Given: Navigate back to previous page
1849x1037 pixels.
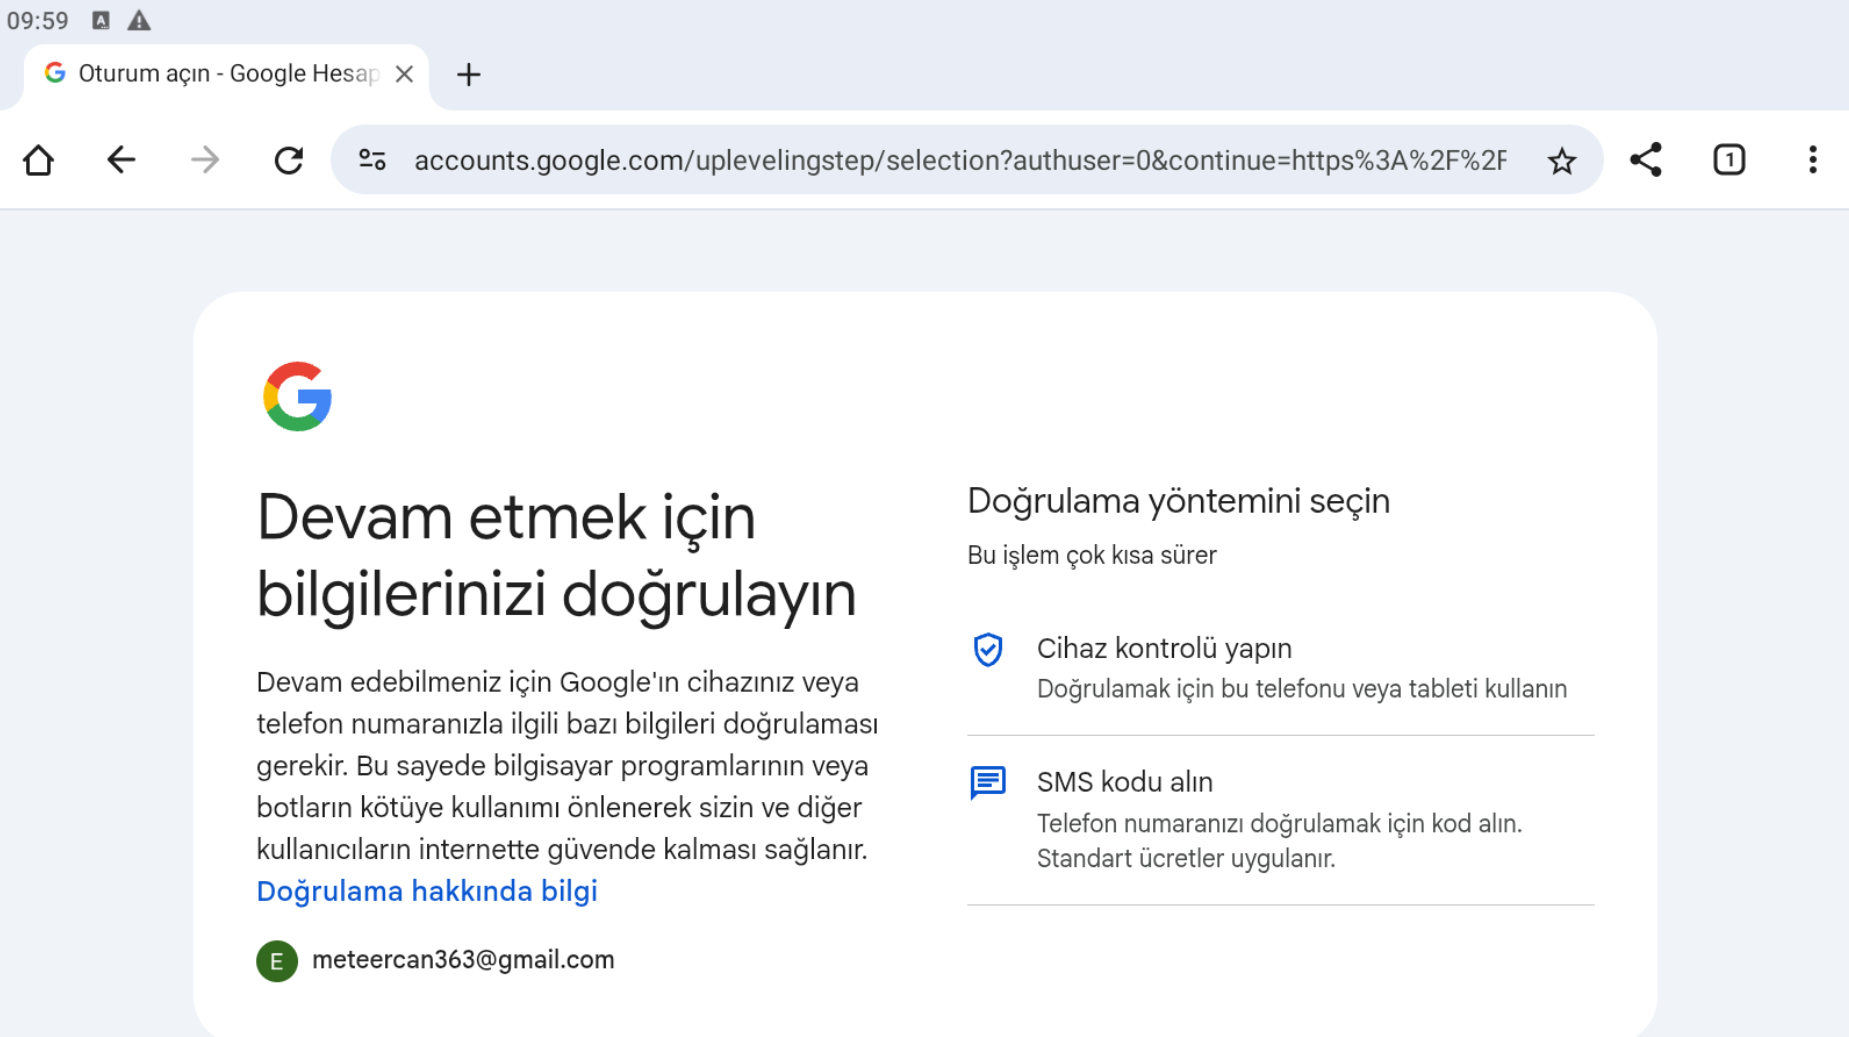Looking at the screenshot, I should [x=121, y=160].
